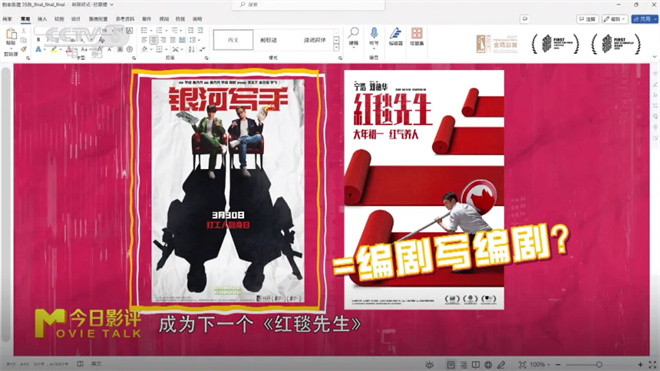Select the Format Painter brush

click(x=24, y=49)
